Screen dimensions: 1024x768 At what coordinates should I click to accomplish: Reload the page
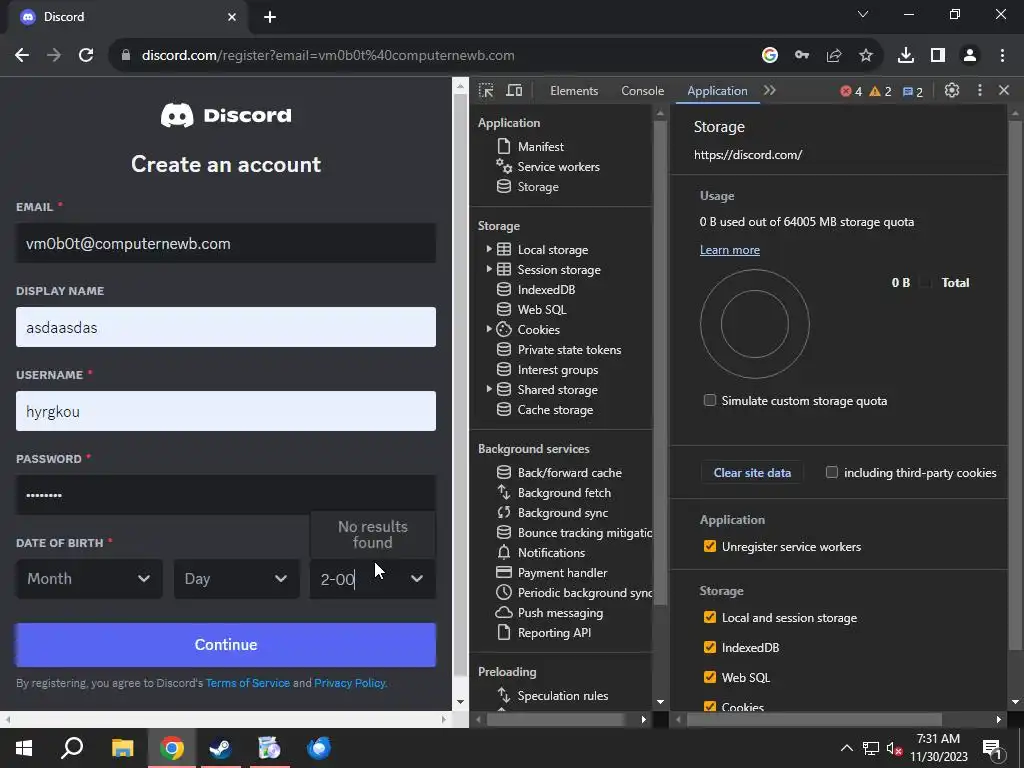(x=86, y=56)
